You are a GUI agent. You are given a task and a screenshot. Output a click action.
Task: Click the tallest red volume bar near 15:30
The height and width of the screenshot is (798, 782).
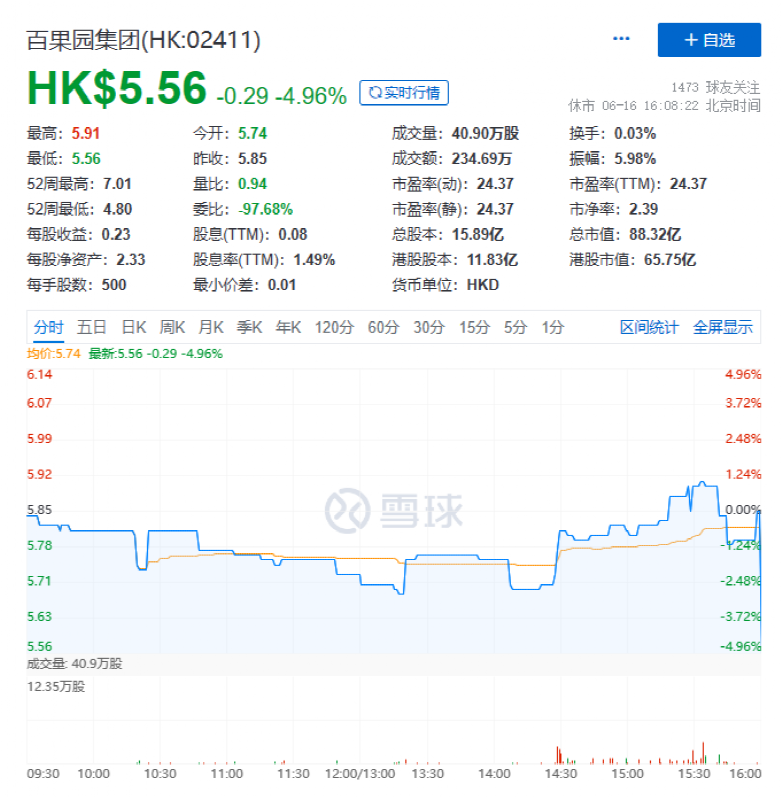pyautogui.click(x=703, y=753)
